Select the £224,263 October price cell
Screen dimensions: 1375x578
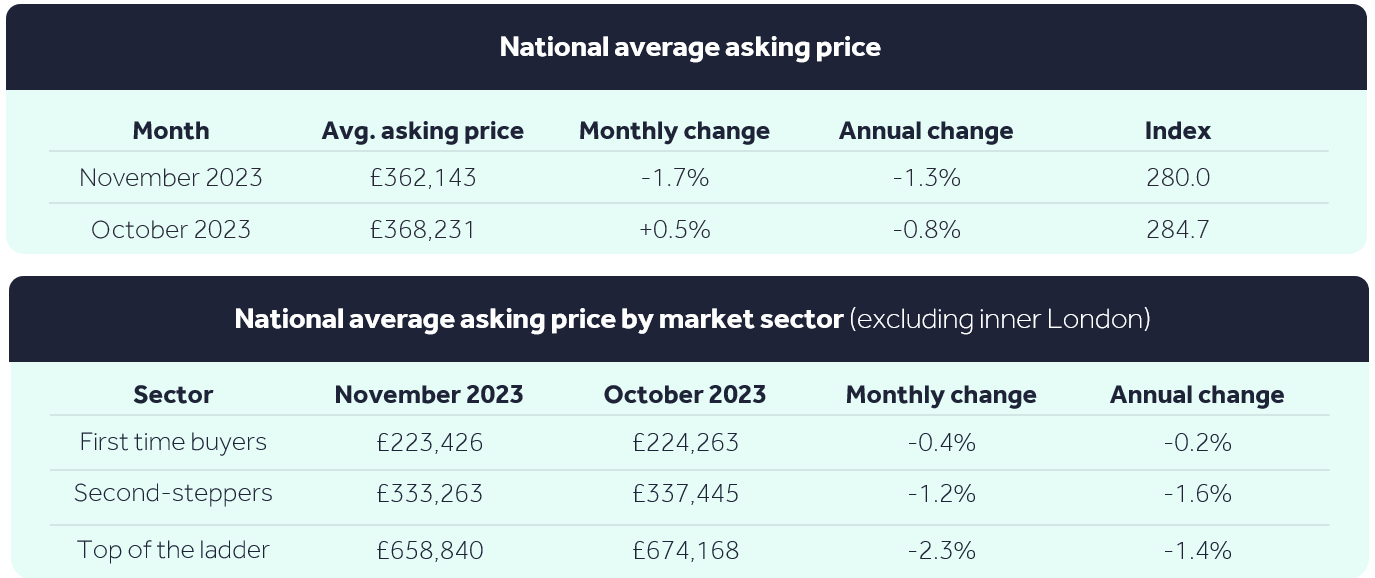click(685, 442)
